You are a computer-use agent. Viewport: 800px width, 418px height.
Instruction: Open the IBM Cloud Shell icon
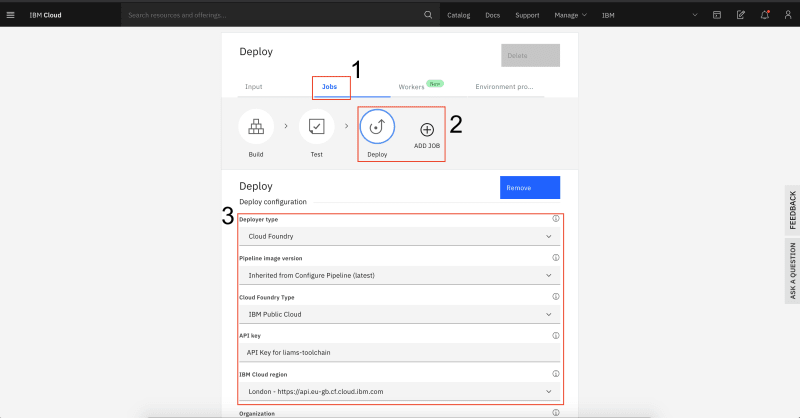pos(717,15)
